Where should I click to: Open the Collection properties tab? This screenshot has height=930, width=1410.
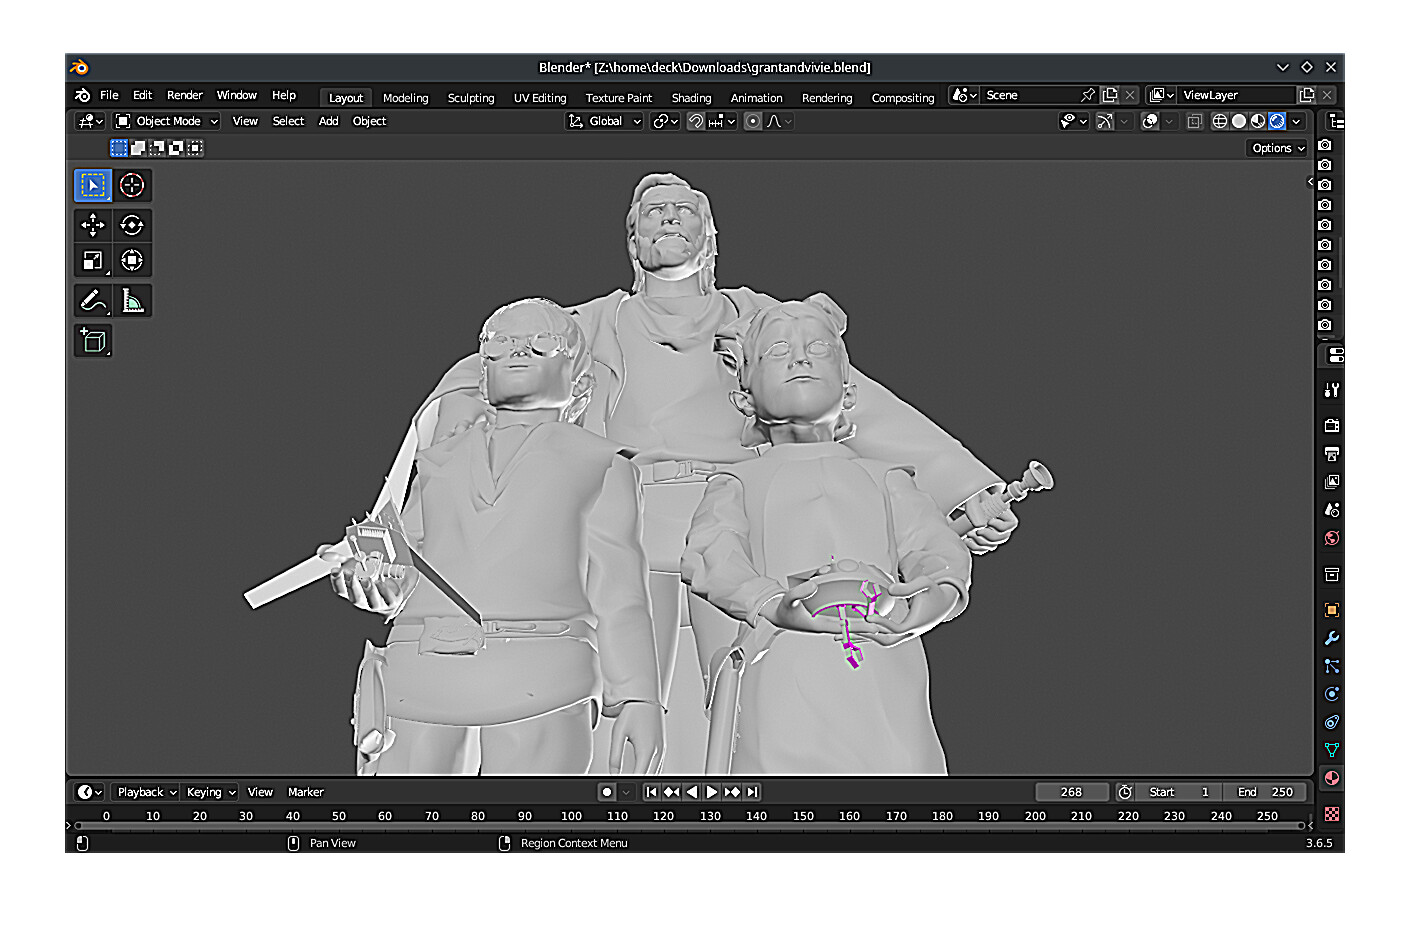point(1332,574)
